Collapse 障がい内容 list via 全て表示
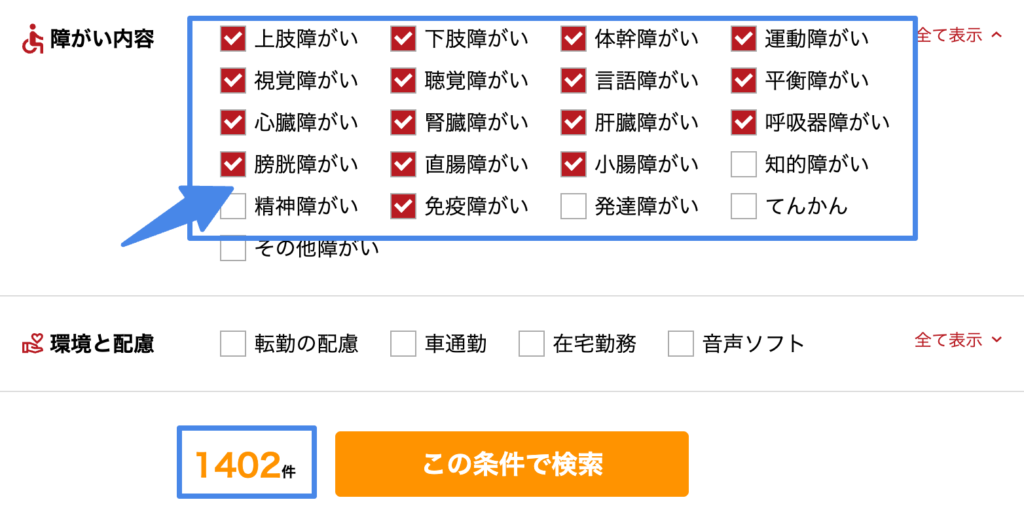The width and height of the screenshot is (1024, 521). 959,36
